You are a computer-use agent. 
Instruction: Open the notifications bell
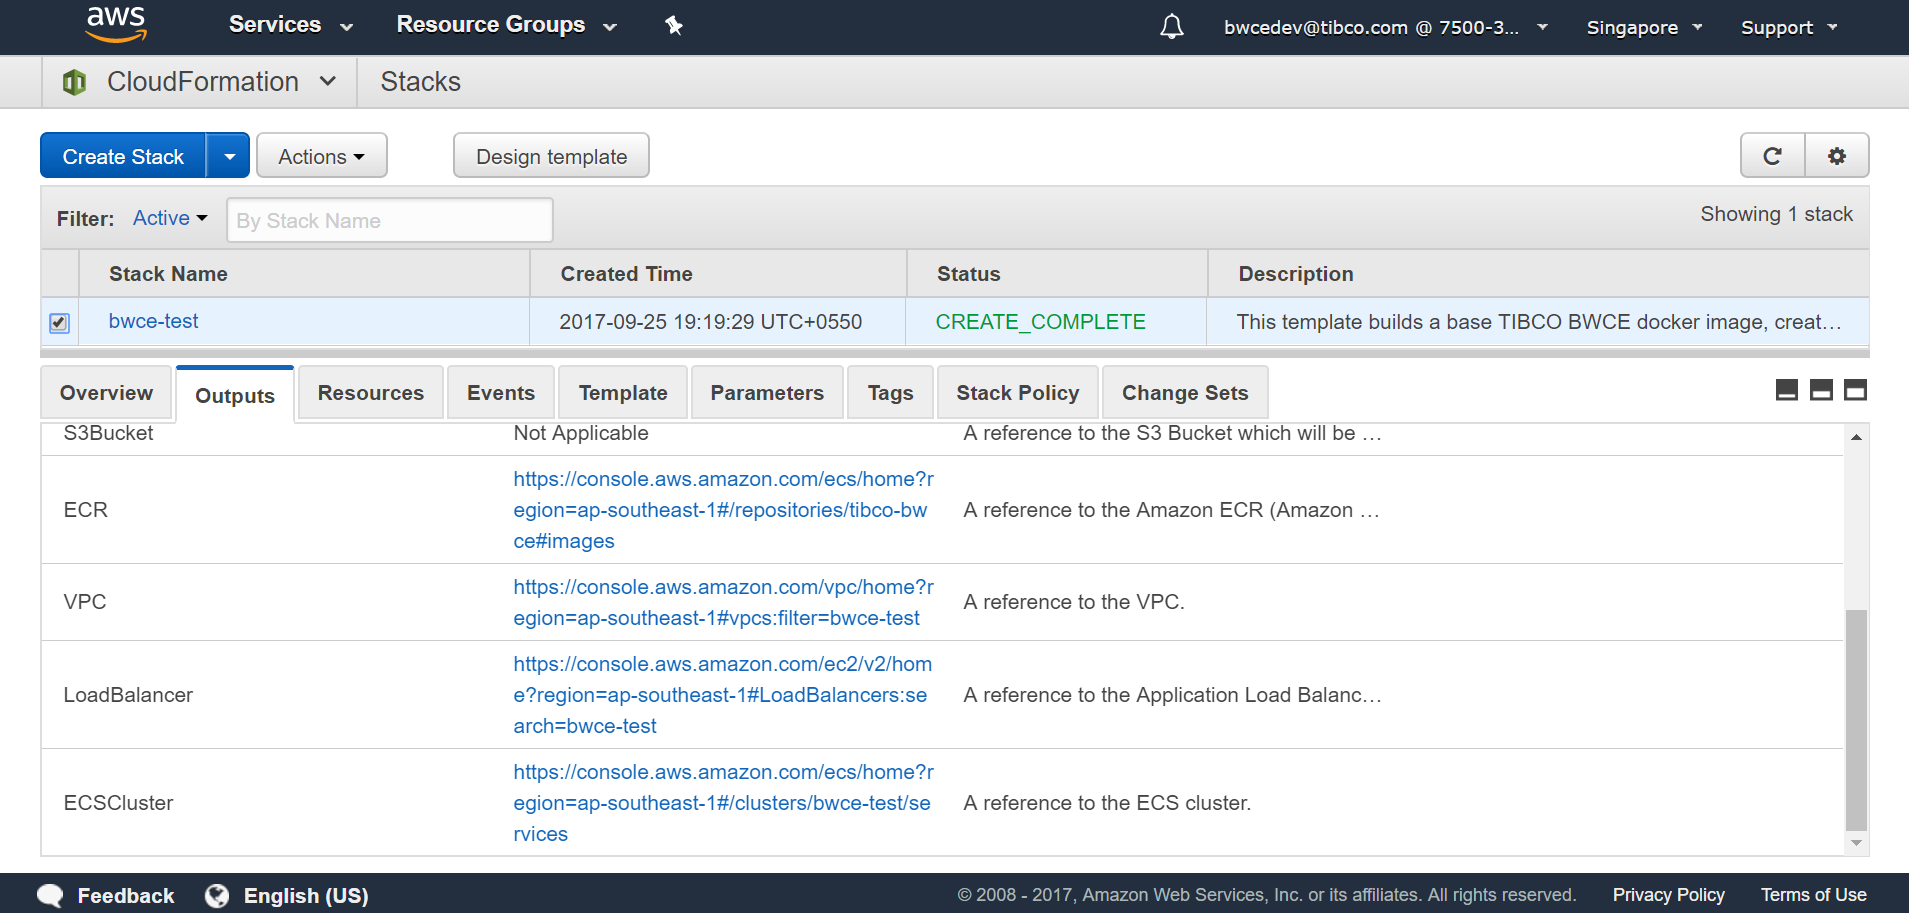pyautogui.click(x=1171, y=27)
